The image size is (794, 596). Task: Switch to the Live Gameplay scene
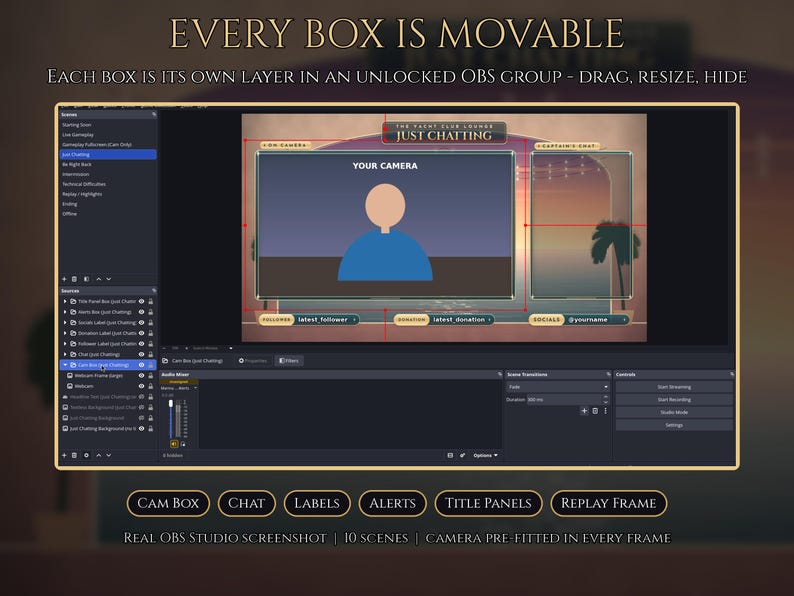108,135
